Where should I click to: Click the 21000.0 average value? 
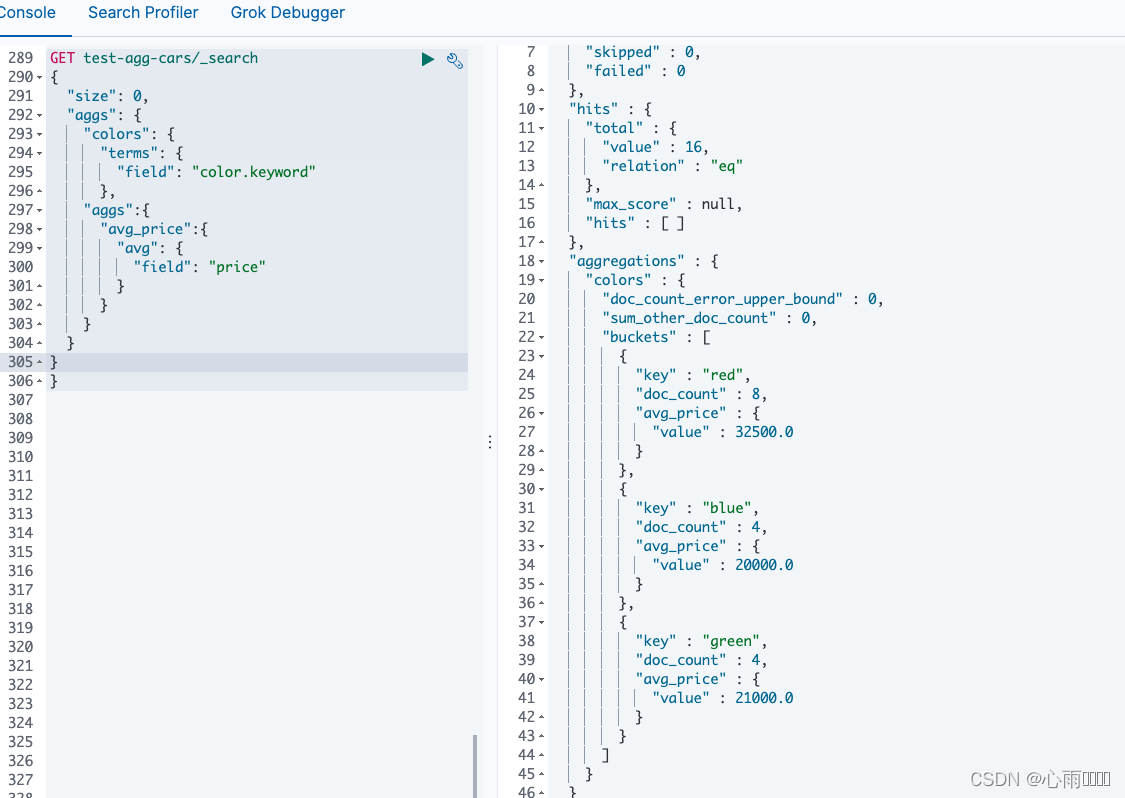[764, 698]
